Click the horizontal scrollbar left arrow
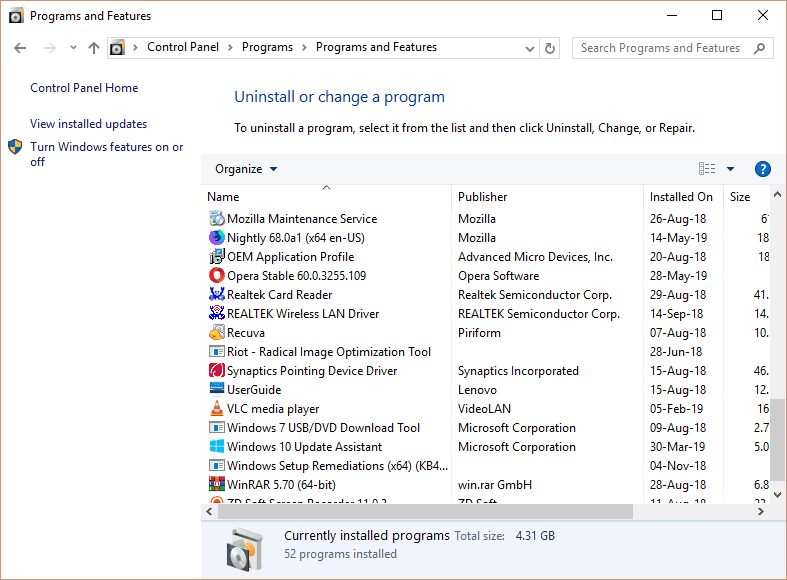 click(x=209, y=512)
